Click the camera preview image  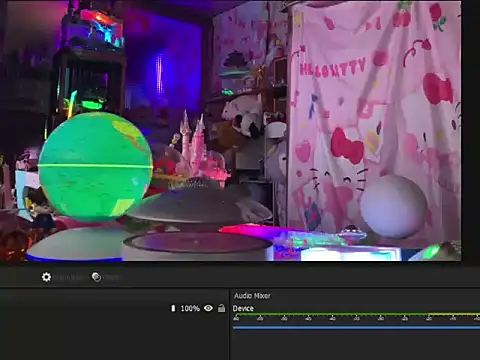[231, 131]
